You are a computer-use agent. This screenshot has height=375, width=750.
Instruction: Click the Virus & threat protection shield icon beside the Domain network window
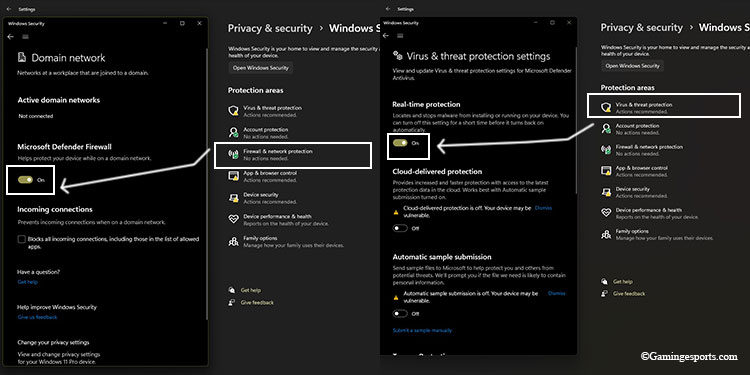233,111
